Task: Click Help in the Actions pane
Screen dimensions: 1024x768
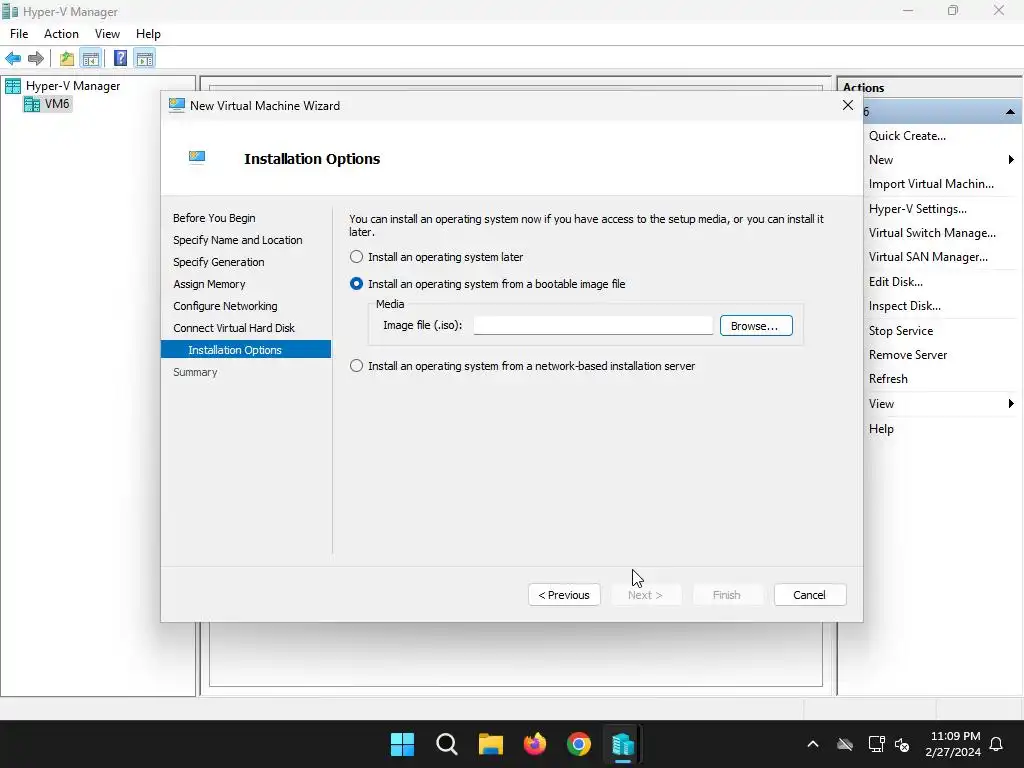Action: (x=881, y=429)
